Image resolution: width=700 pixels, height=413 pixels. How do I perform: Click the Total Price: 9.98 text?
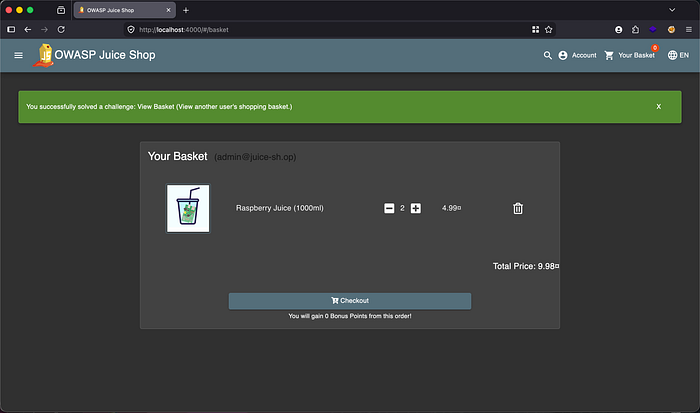pos(526,266)
